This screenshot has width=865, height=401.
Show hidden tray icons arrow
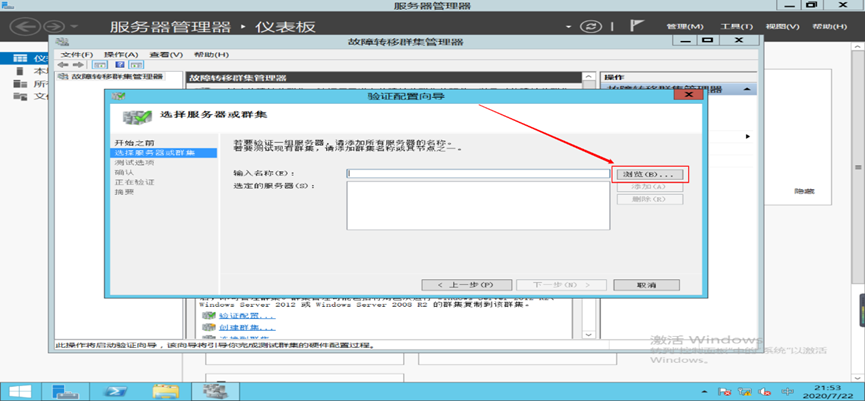coord(706,392)
